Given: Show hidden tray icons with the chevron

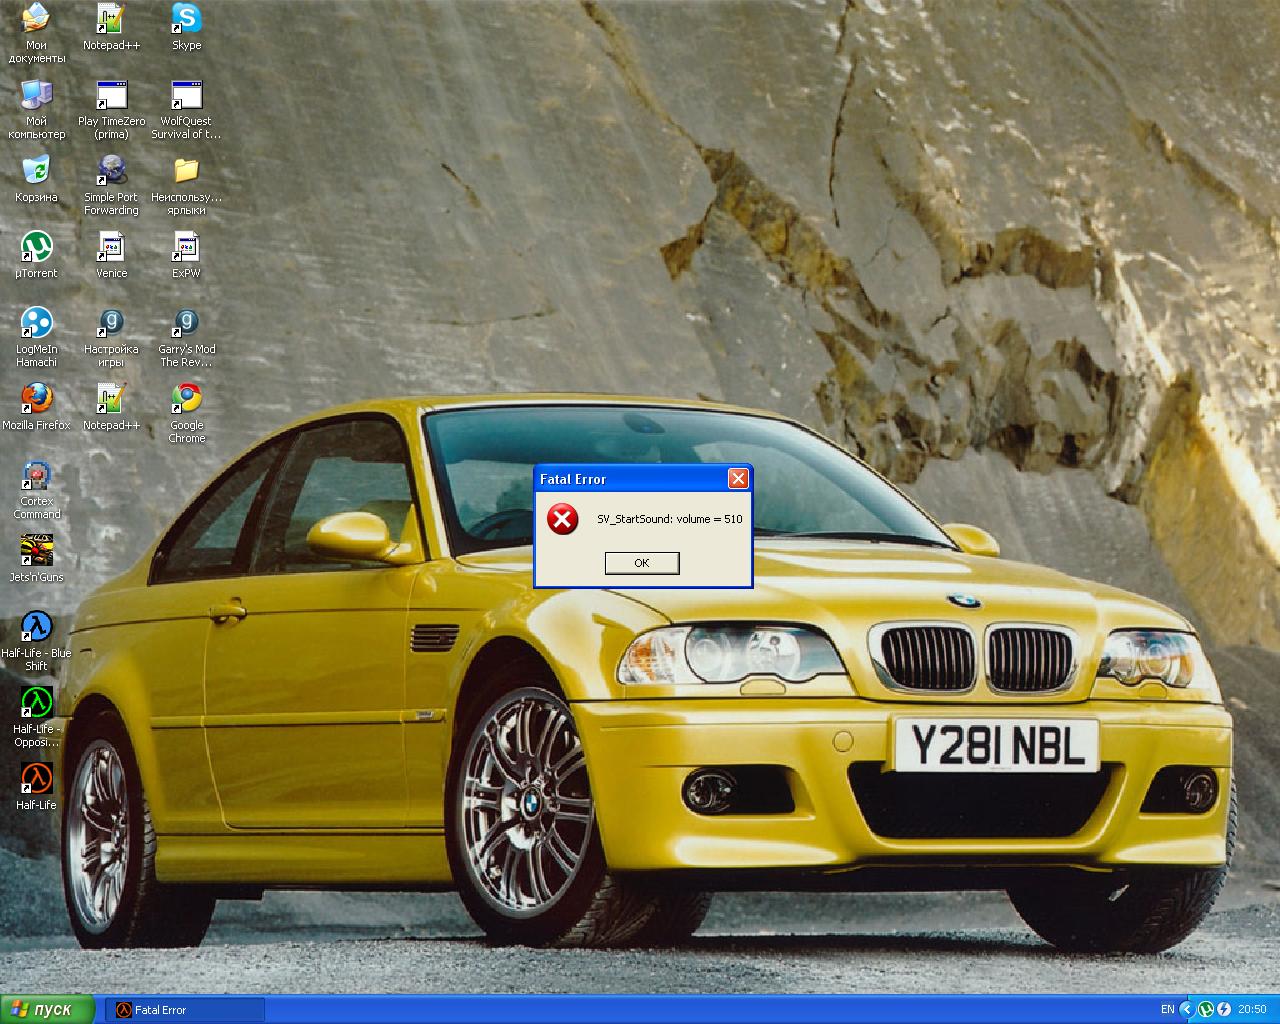Looking at the screenshot, I should (1188, 1009).
